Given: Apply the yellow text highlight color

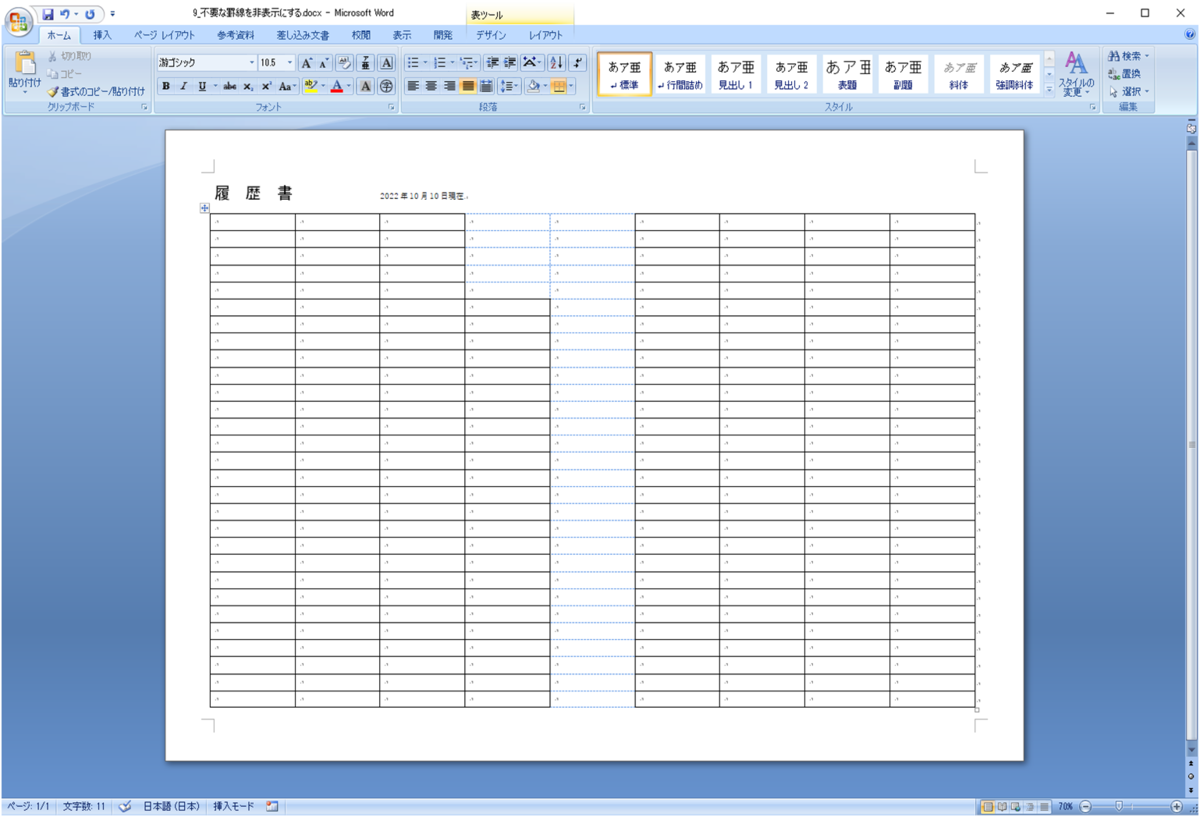Looking at the screenshot, I should pos(310,86).
